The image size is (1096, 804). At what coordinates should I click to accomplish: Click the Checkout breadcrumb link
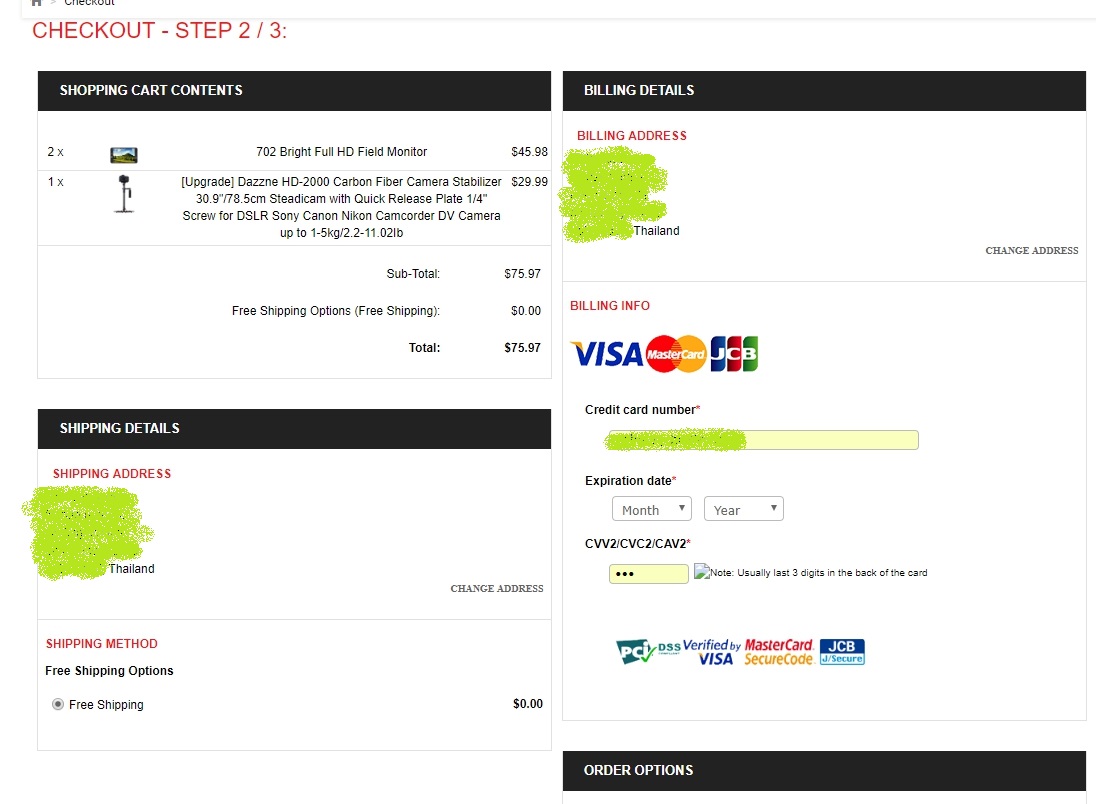coord(90,3)
